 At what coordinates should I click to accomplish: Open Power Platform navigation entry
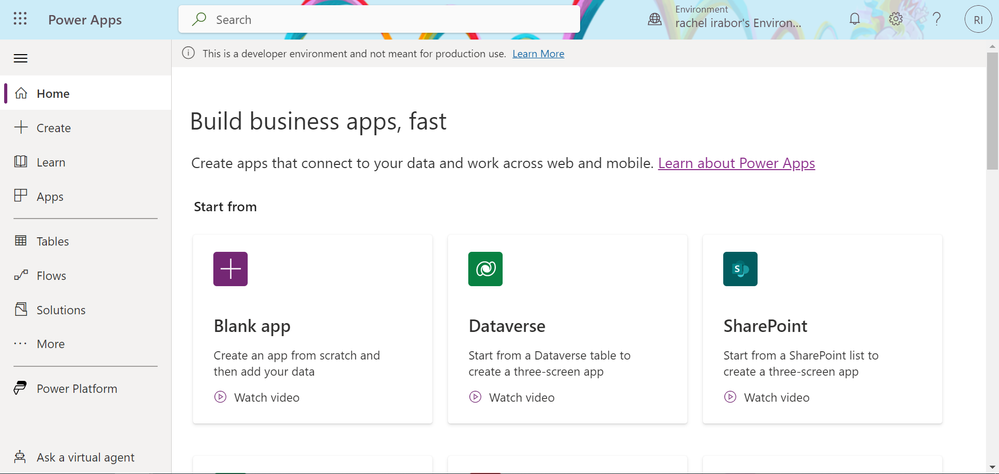(x=85, y=389)
